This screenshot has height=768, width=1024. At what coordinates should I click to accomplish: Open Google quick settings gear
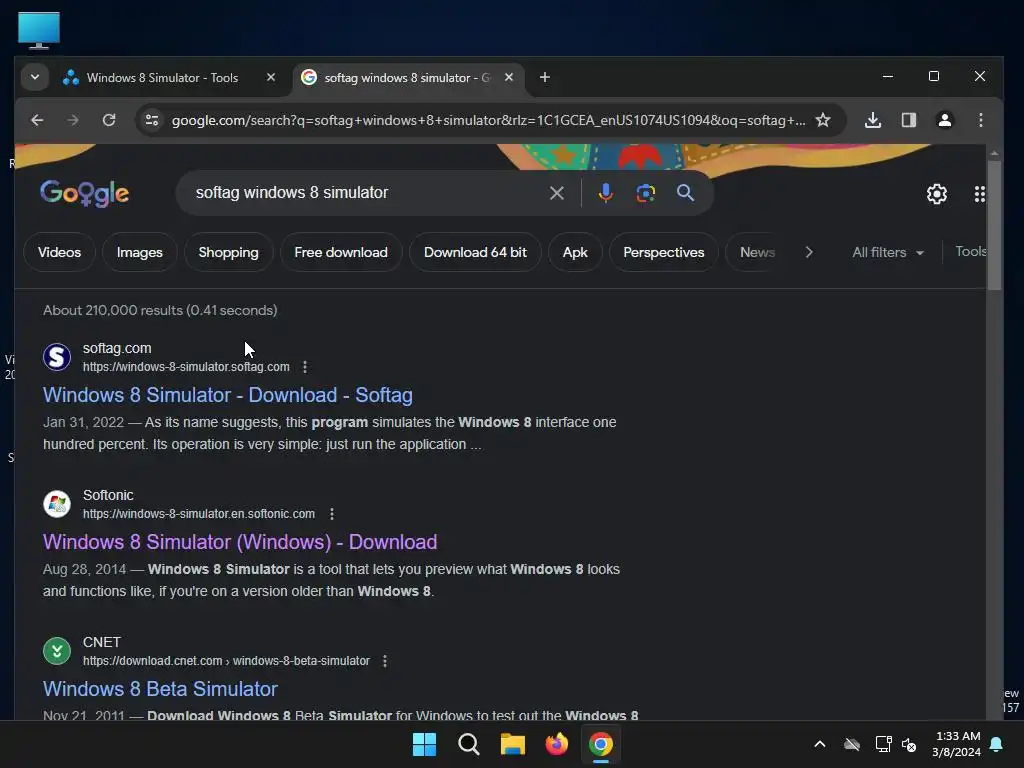[x=936, y=194]
